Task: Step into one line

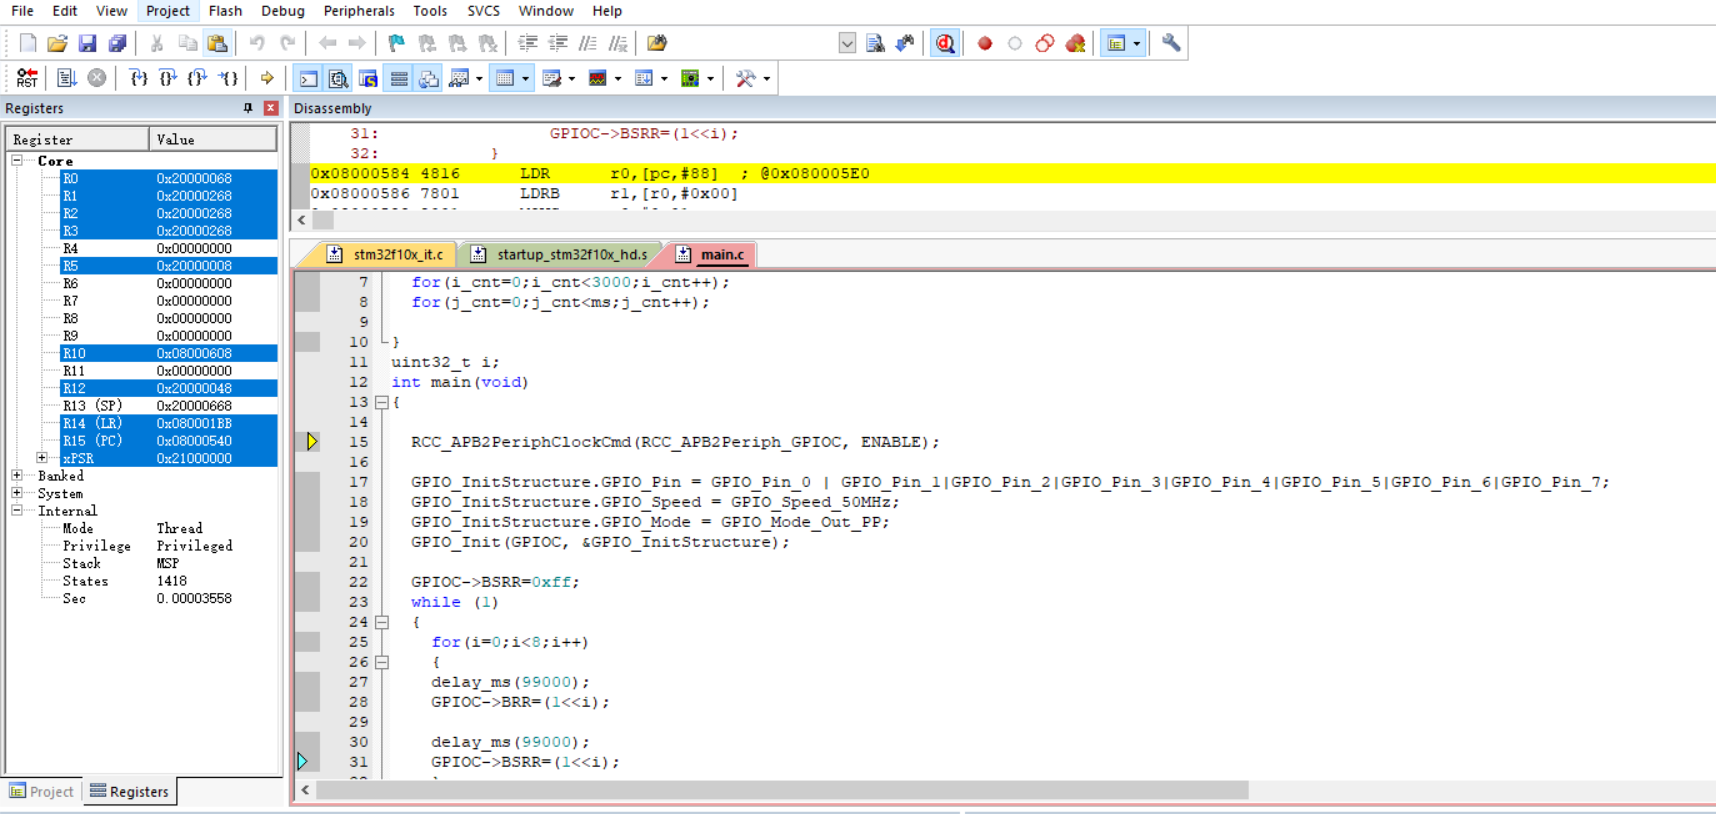Action: (x=138, y=78)
